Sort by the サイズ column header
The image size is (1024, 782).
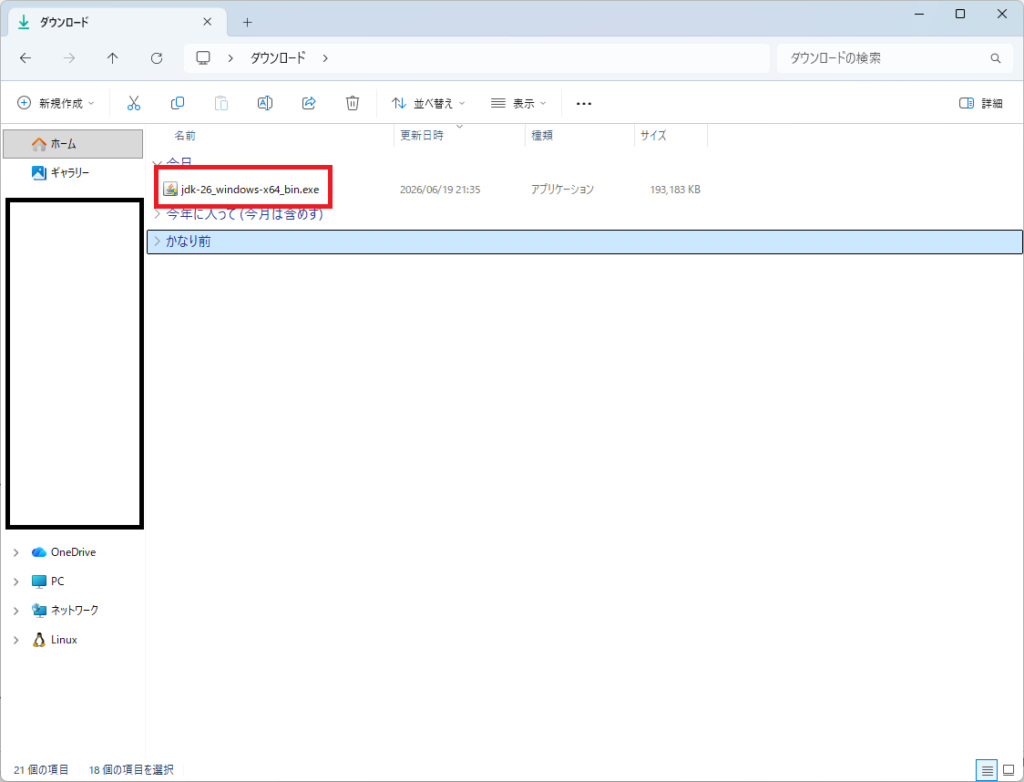(x=653, y=135)
